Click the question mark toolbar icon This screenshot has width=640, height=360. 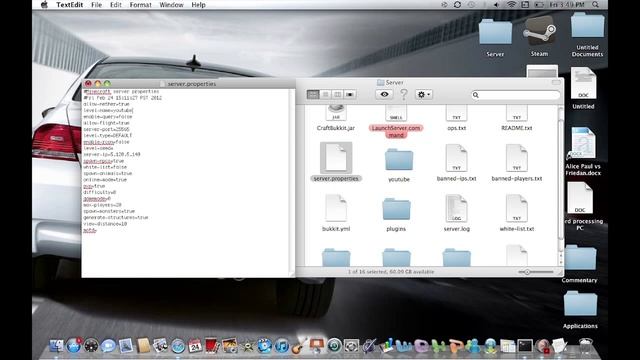404,94
